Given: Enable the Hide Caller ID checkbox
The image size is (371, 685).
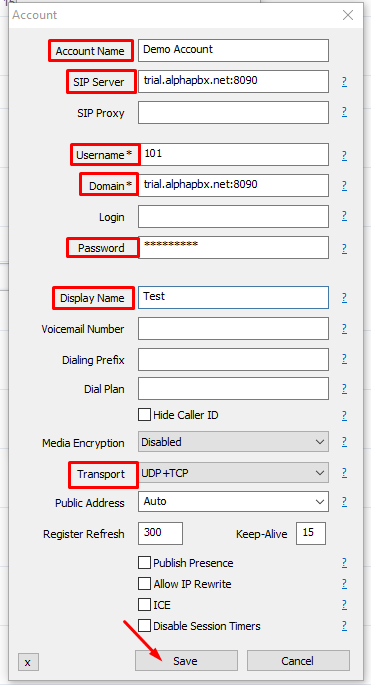Looking at the screenshot, I should [144, 415].
